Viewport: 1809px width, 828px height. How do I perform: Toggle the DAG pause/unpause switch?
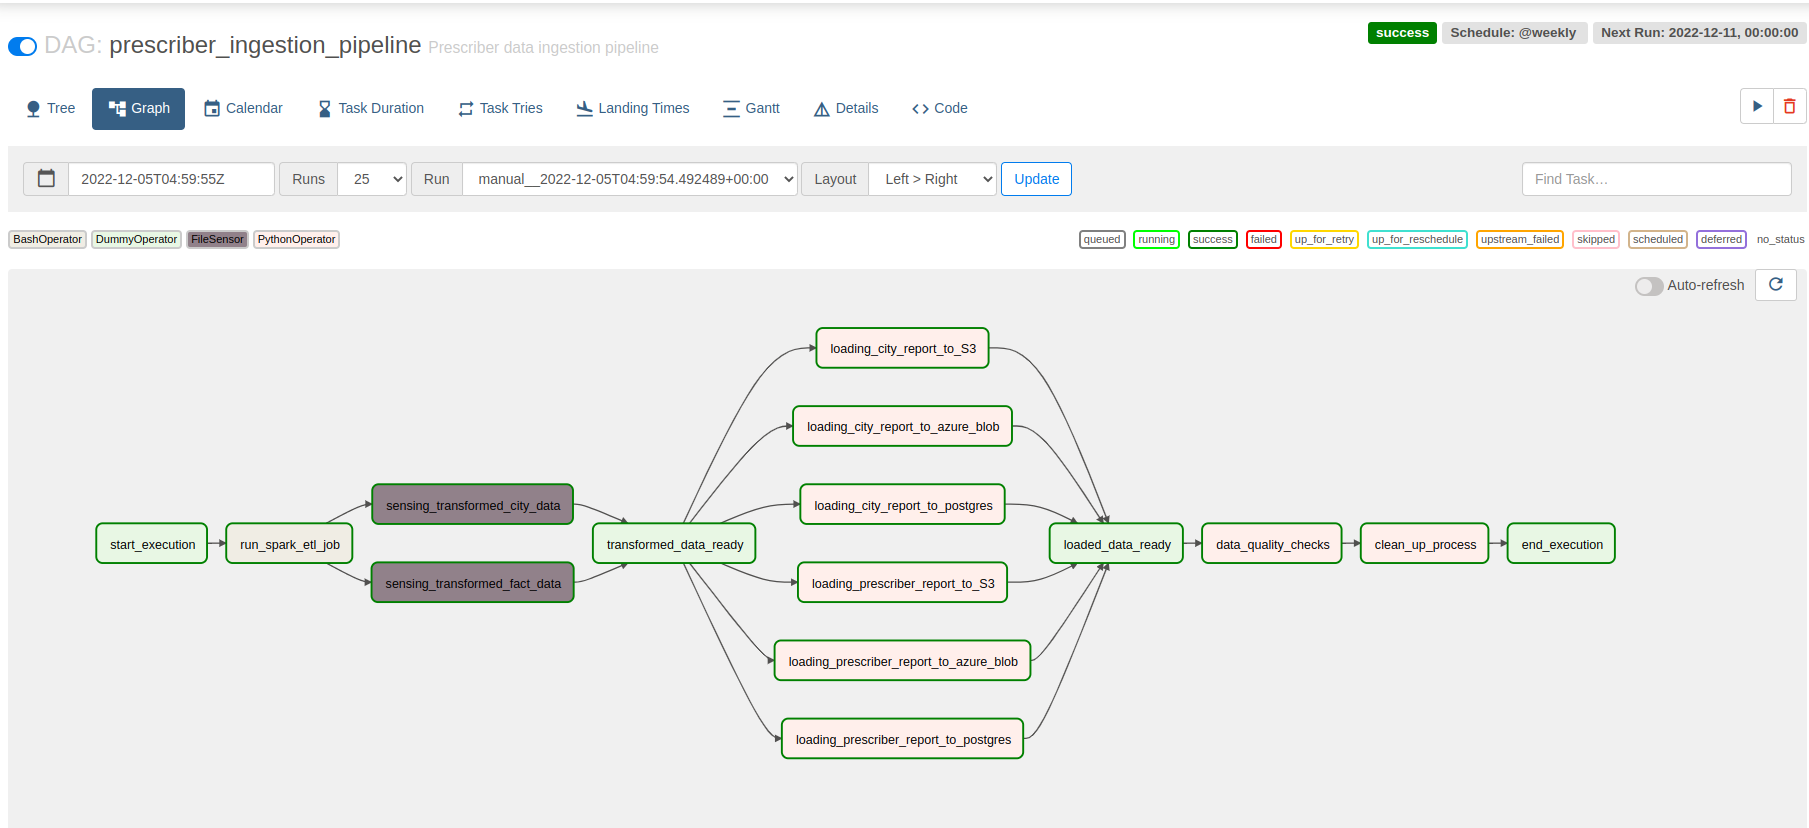(x=22, y=46)
